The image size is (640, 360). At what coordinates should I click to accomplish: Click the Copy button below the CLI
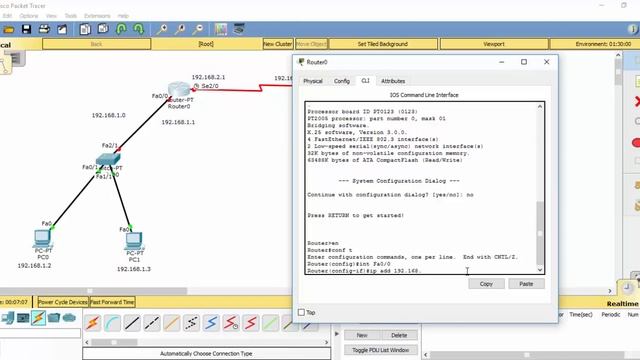tap(486, 284)
